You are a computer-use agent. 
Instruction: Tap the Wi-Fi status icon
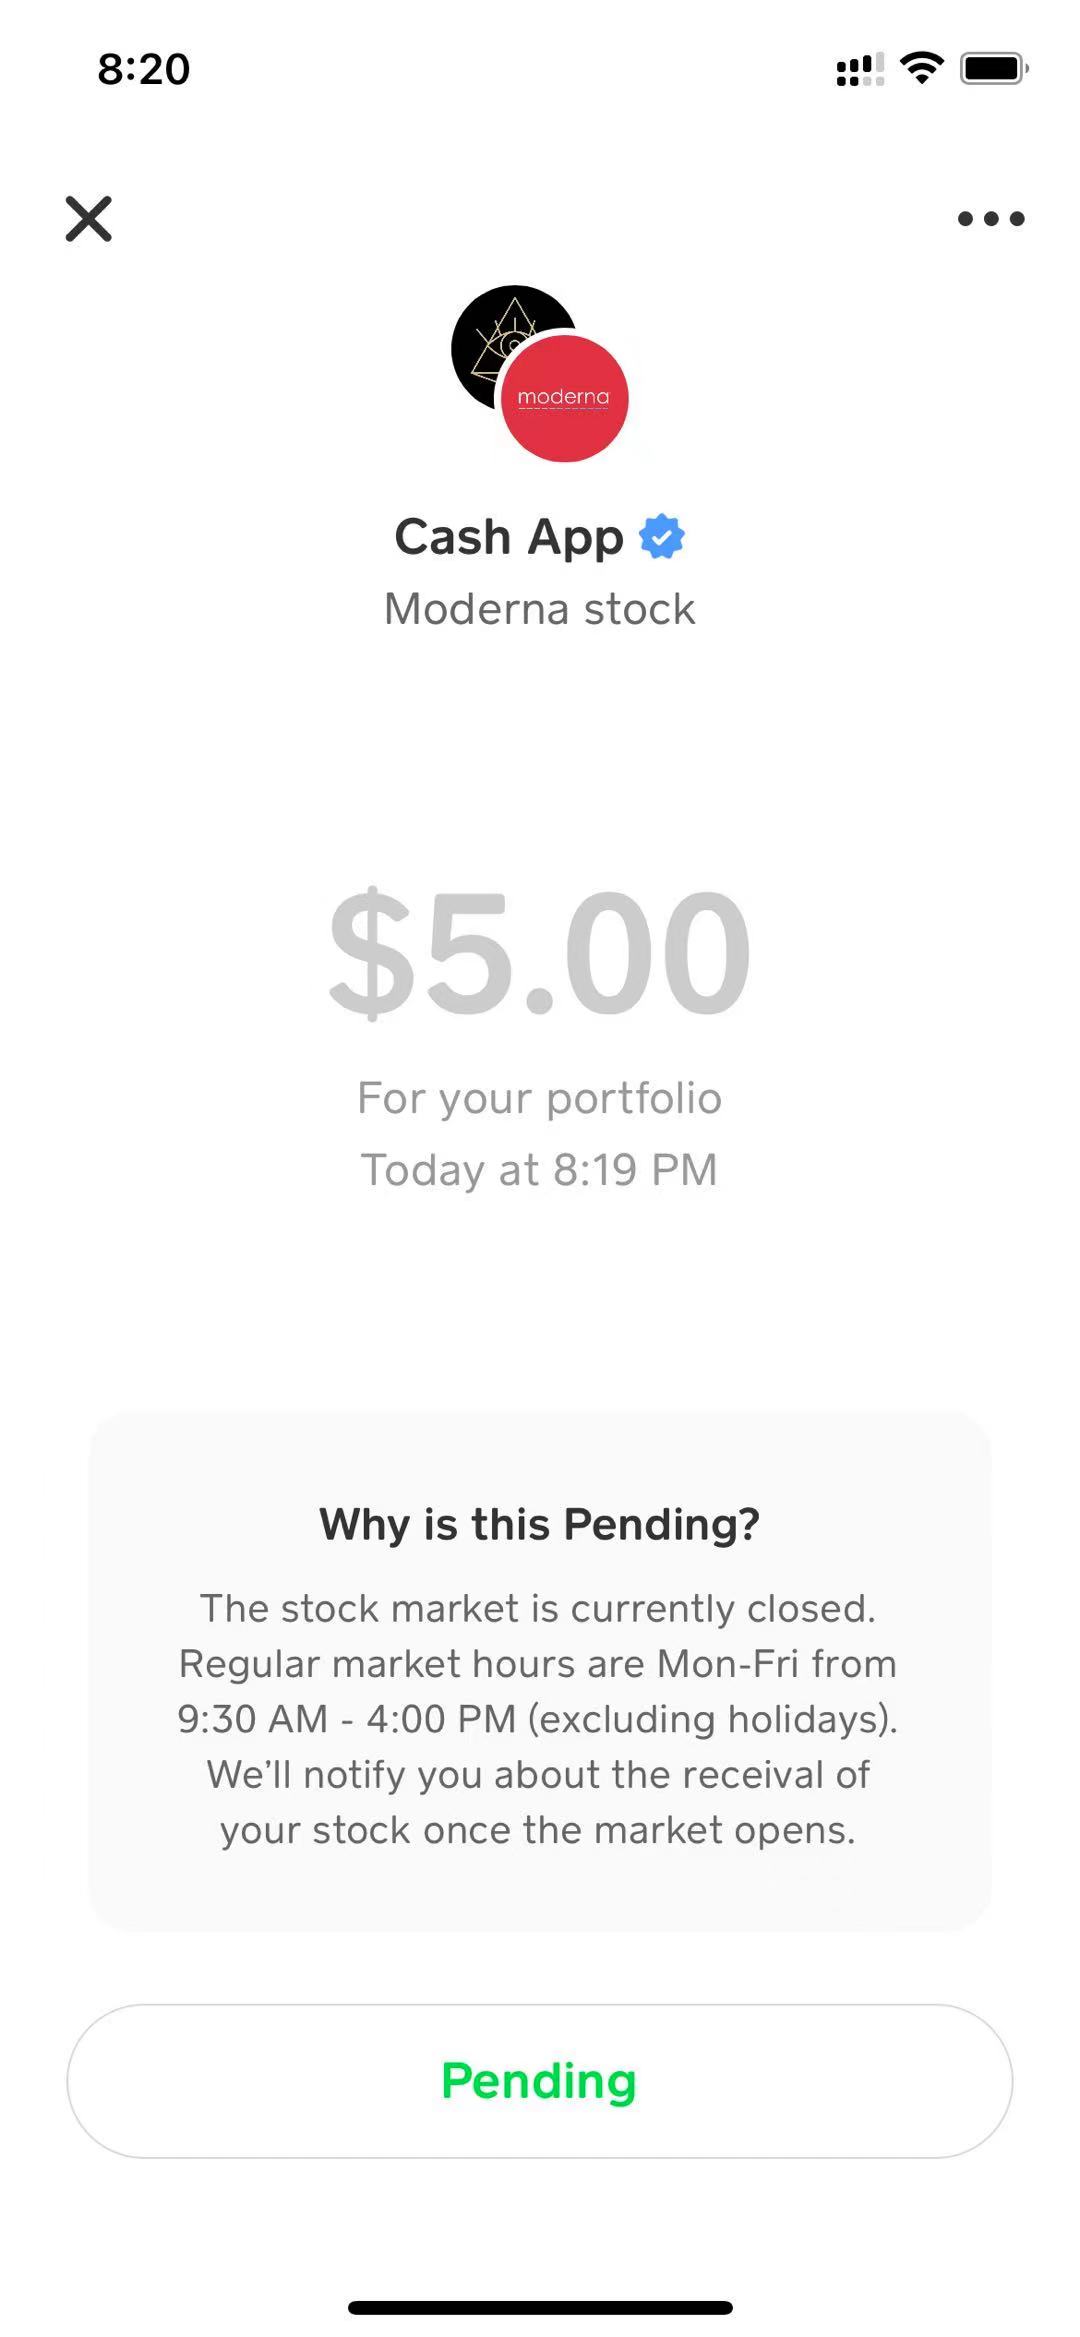point(922,68)
